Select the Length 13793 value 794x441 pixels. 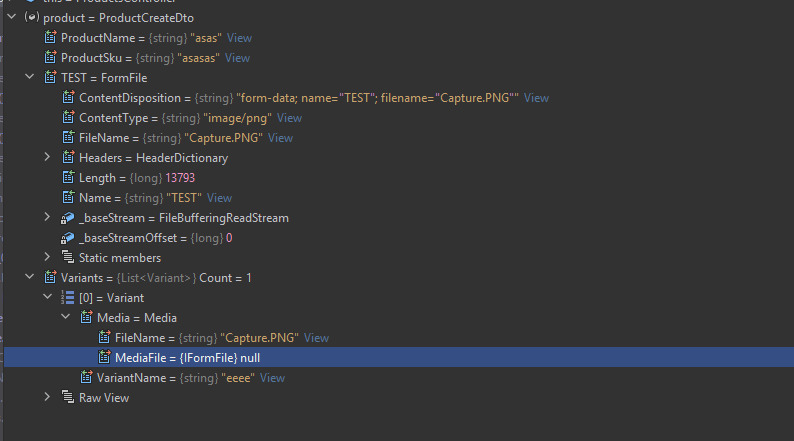[x=180, y=178]
